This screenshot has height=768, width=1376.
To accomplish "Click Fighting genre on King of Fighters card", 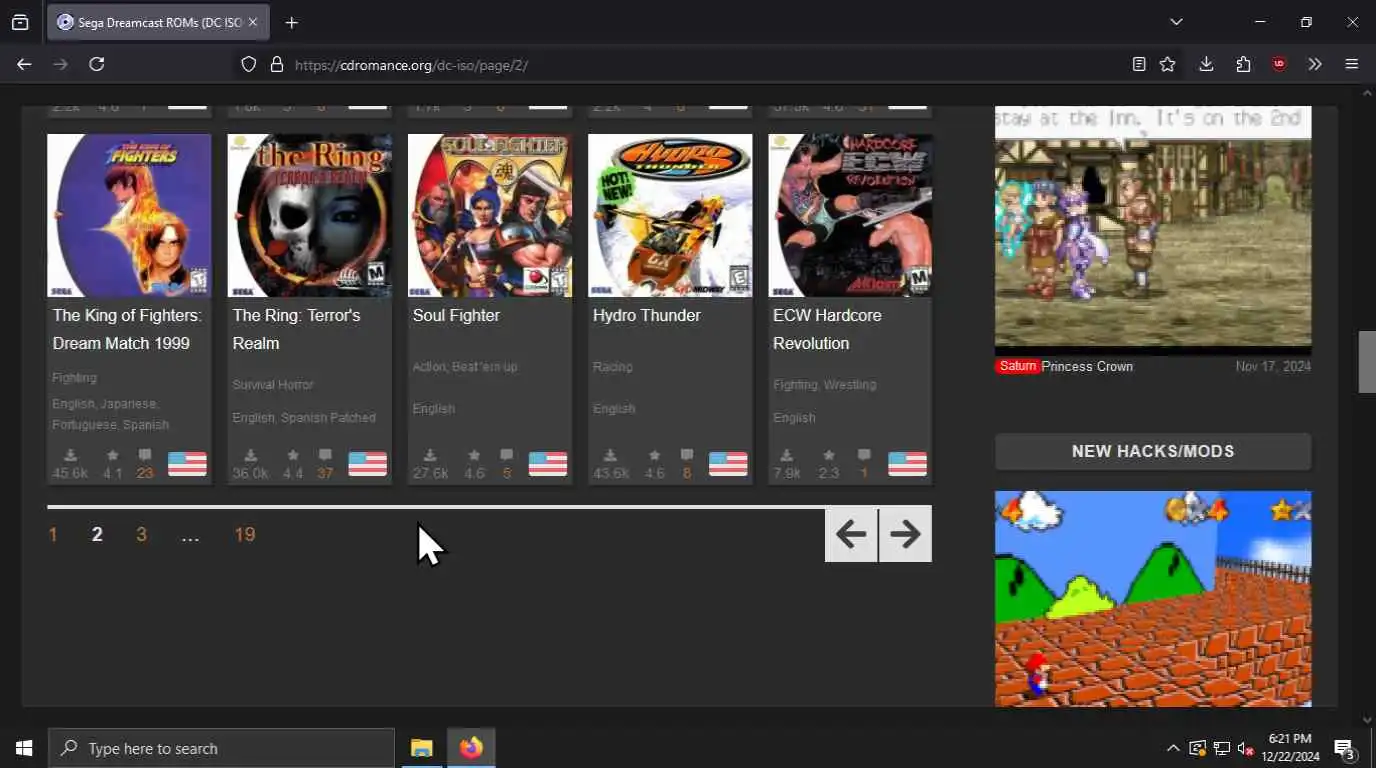I will (x=74, y=378).
